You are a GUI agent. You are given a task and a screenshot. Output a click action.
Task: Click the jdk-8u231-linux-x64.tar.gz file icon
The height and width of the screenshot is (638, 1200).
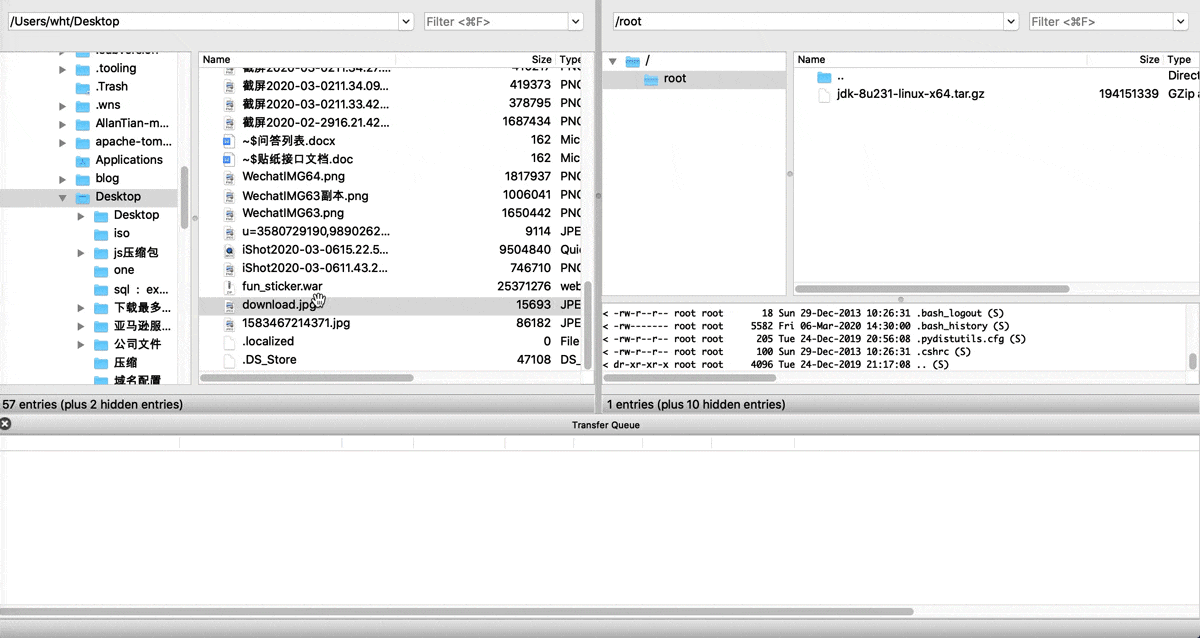pyautogui.click(x=824, y=95)
